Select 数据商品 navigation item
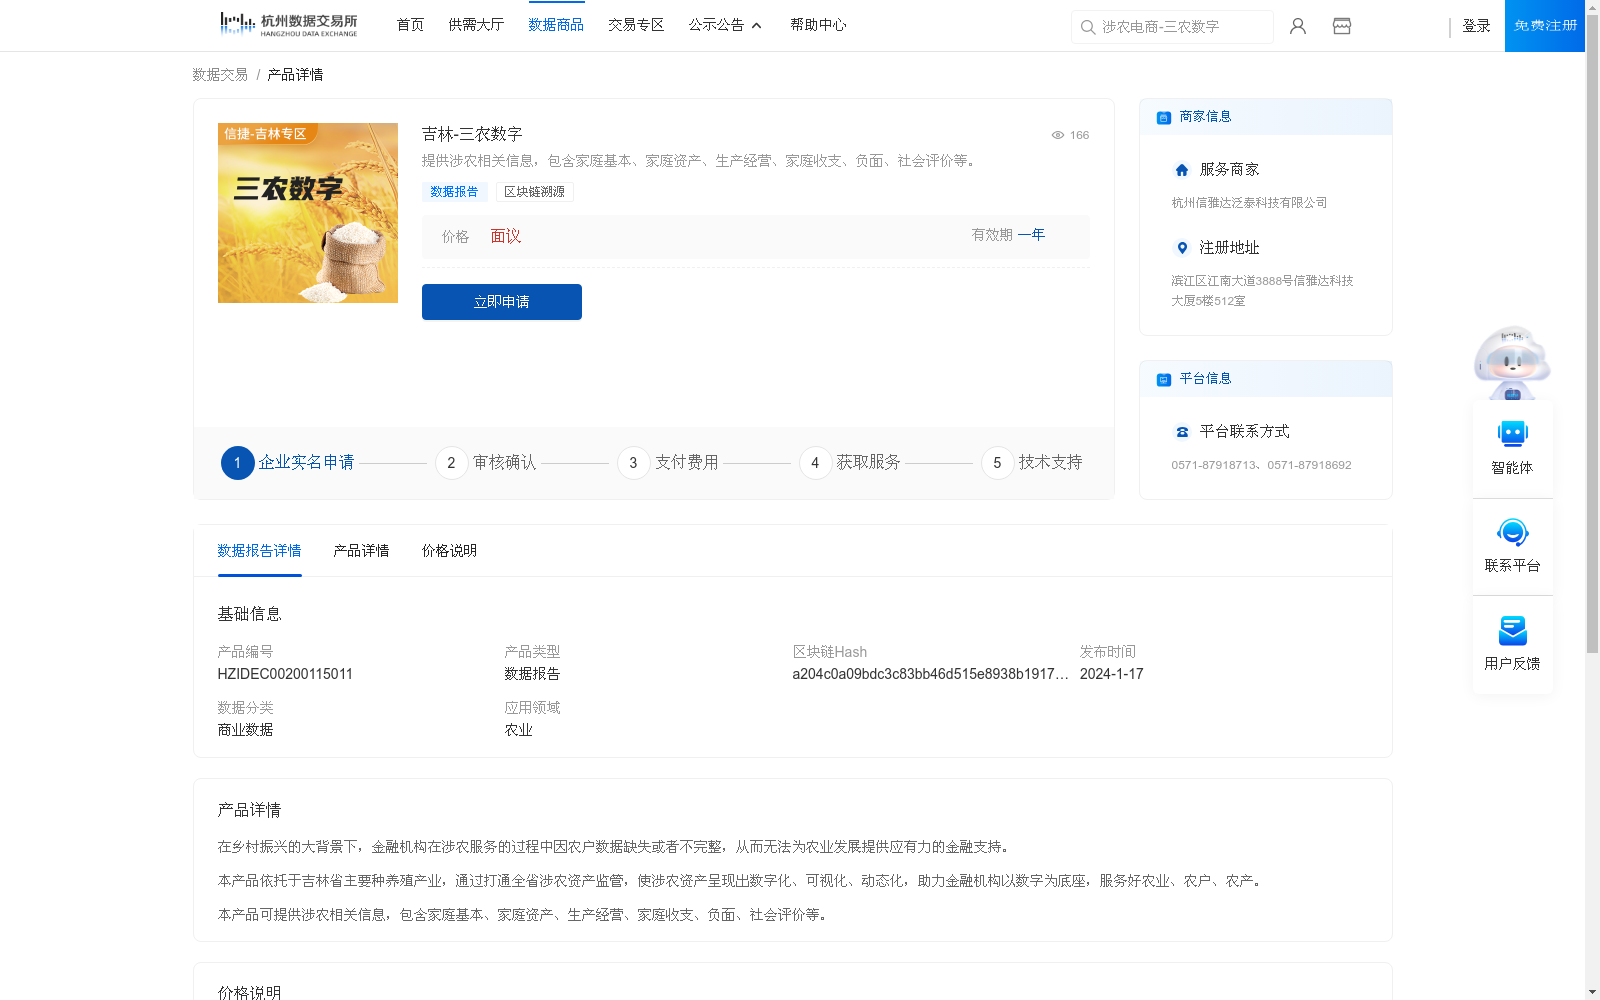 (556, 25)
